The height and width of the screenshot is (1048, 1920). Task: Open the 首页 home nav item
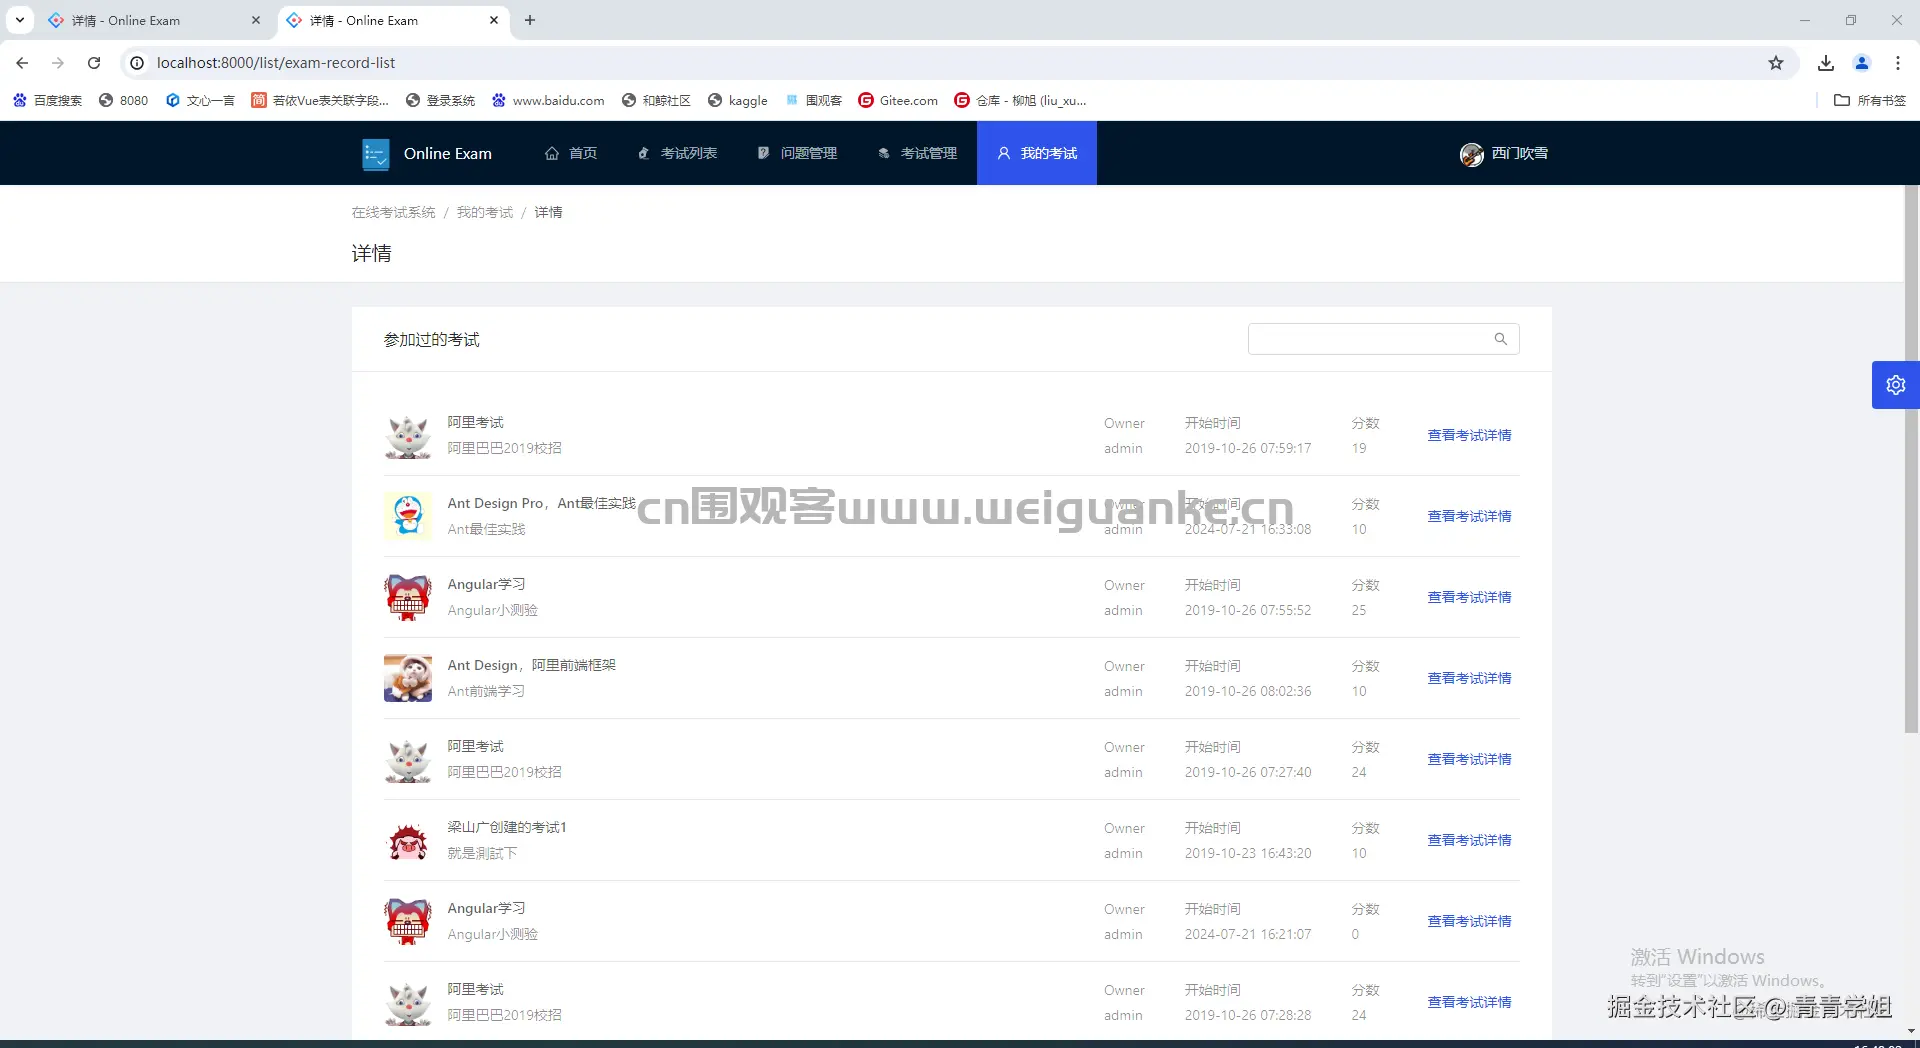(571, 153)
